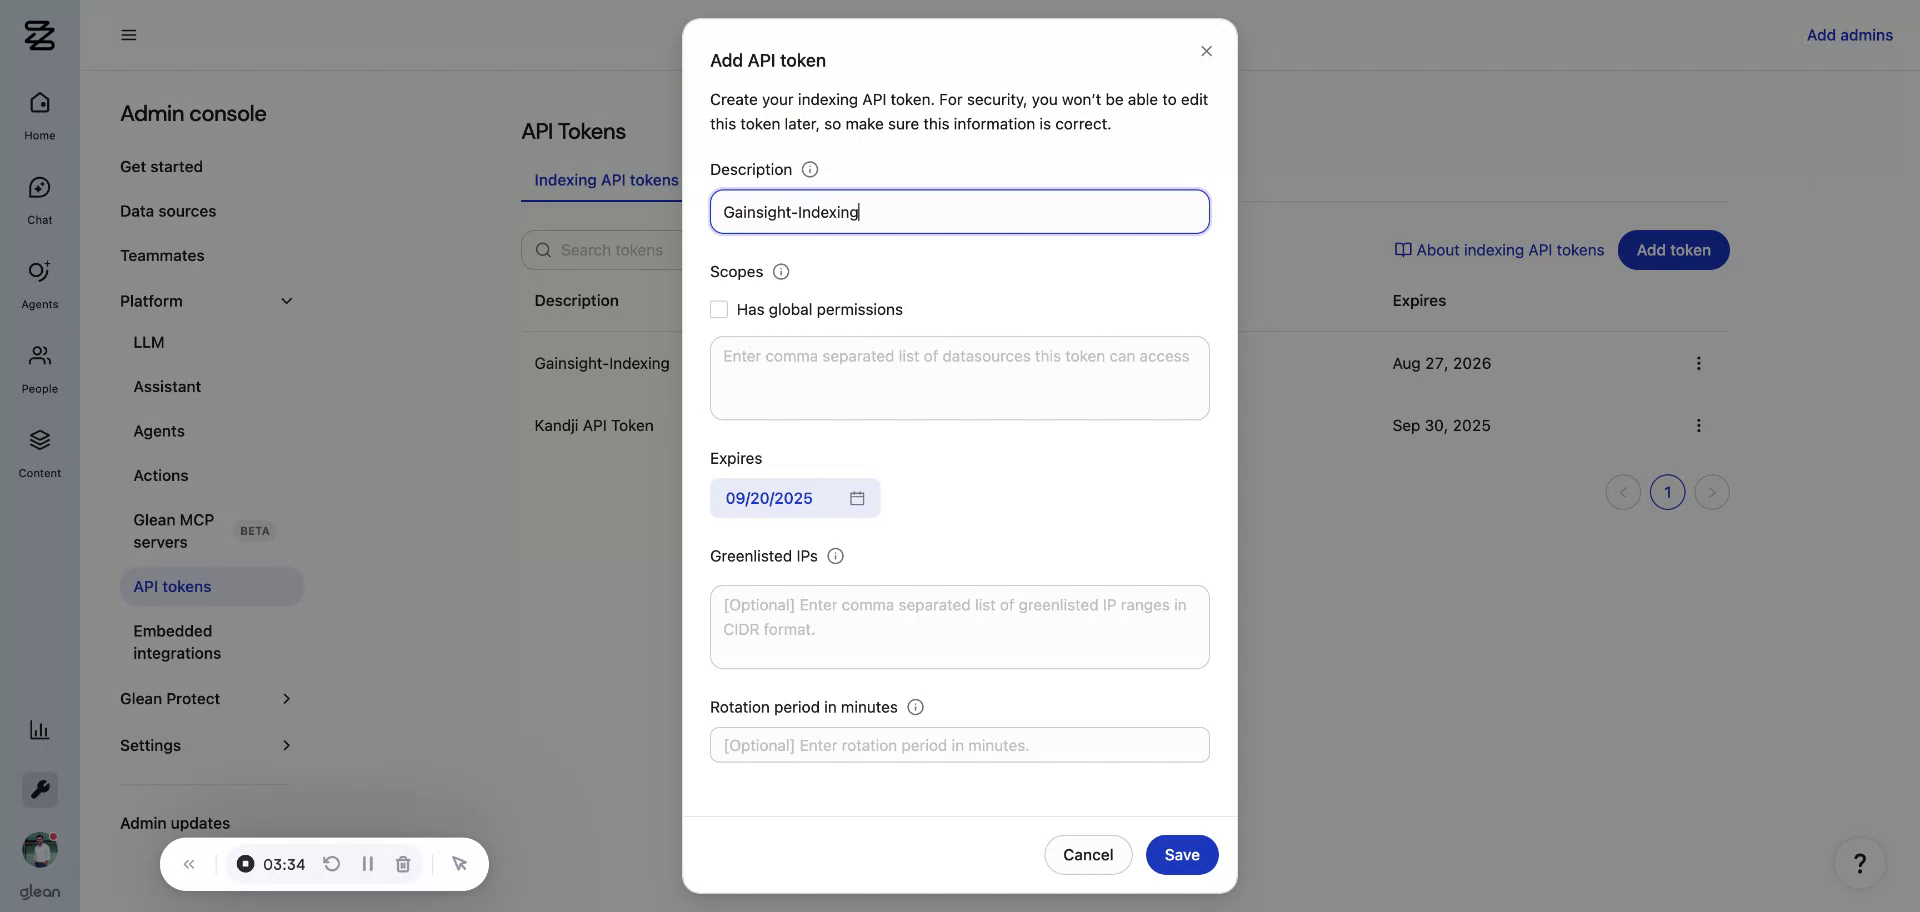Open the Home section in the sidebar
This screenshot has width=1920, height=912.
click(x=39, y=112)
